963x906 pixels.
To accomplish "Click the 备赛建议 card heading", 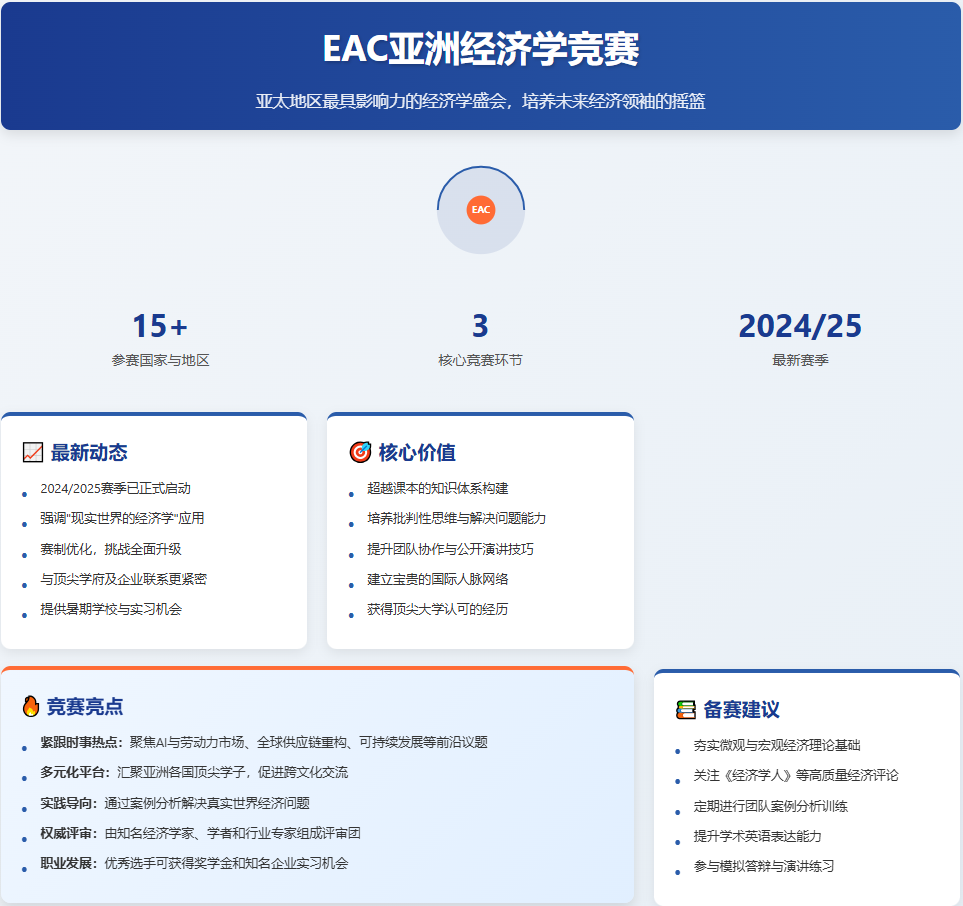I will point(741,710).
